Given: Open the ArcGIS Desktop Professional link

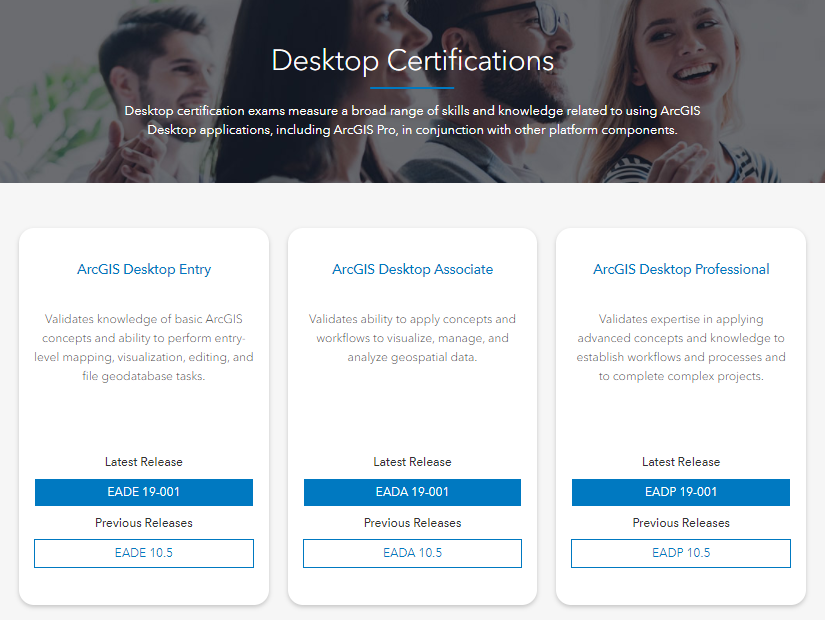Looking at the screenshot, I should click(681, 269).
